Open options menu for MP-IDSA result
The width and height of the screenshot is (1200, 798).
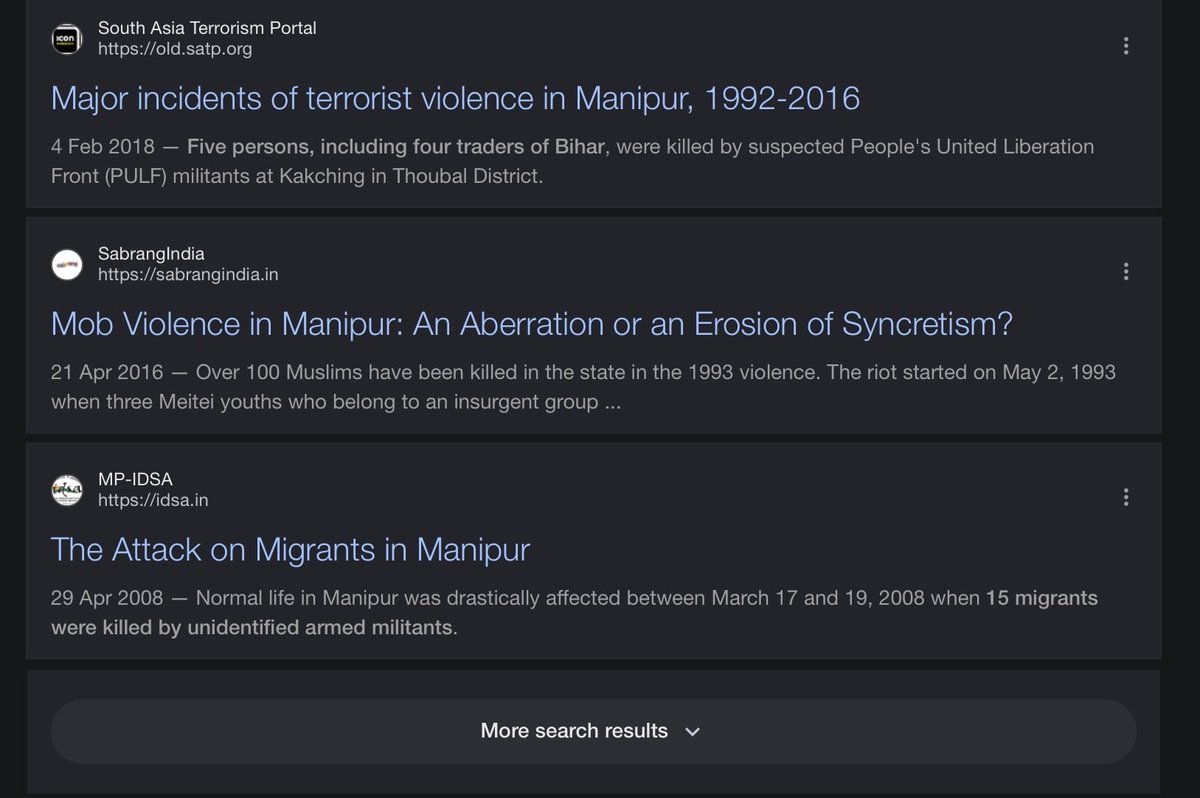click(x=1126, y=497)
